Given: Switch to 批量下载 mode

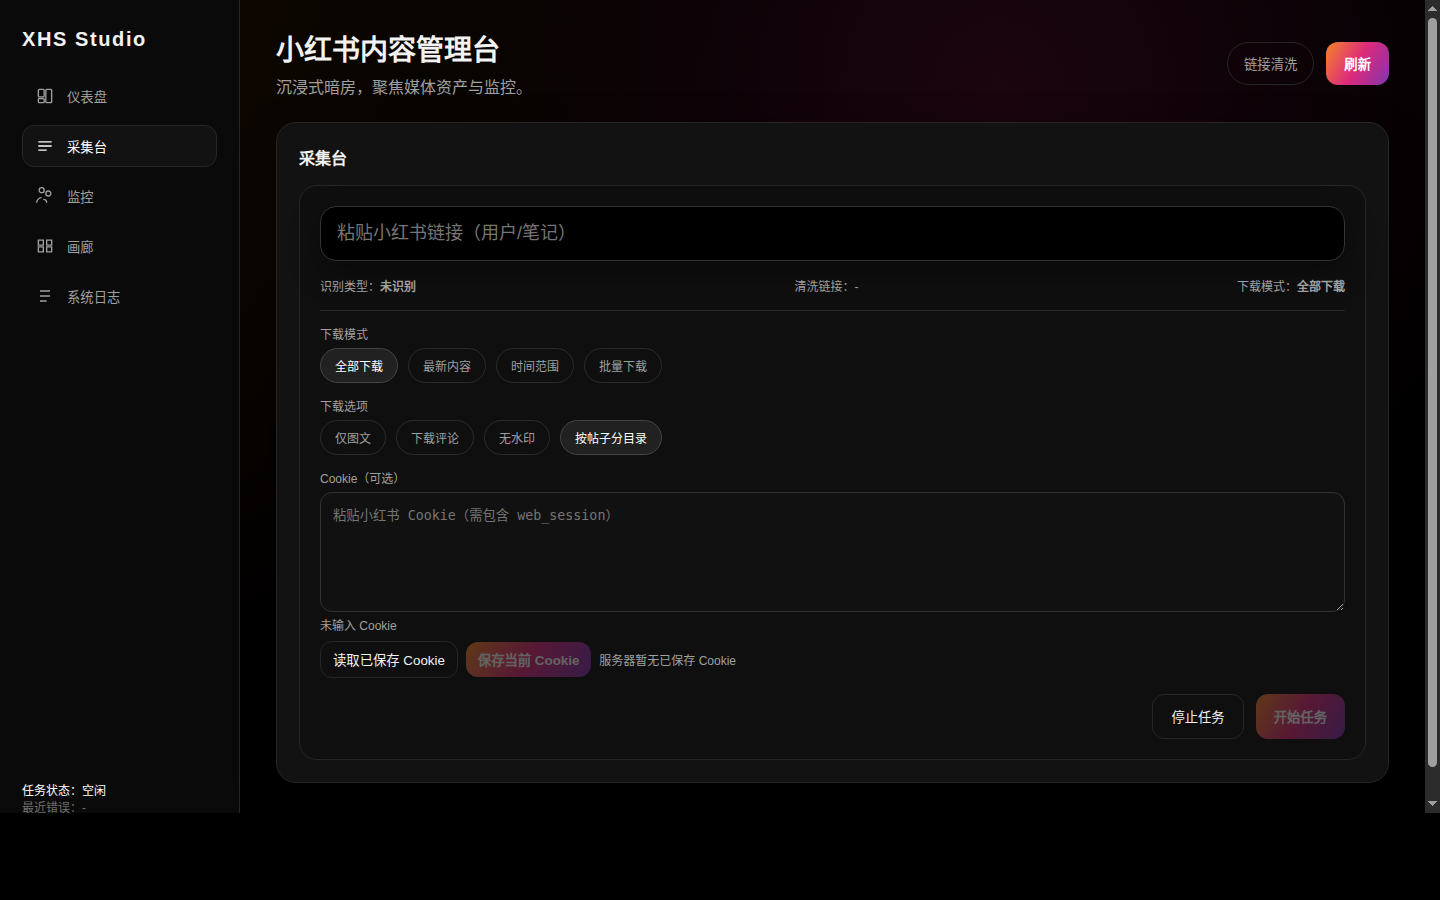Looking at the screenshot, I should tap(623, 366).
